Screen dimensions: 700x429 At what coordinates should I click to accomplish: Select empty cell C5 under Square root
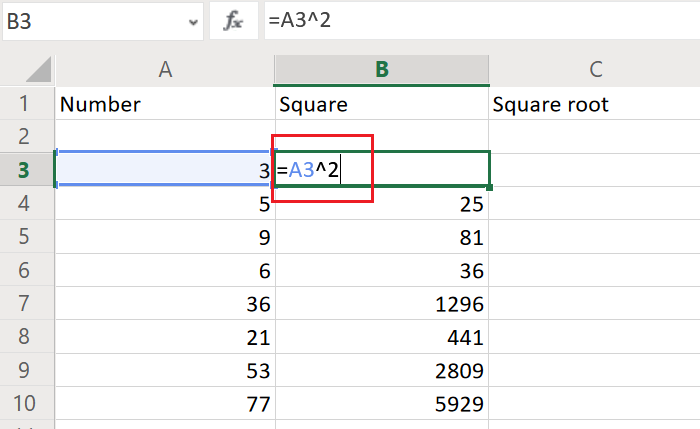pyautogui.click(x=595, y=237)
